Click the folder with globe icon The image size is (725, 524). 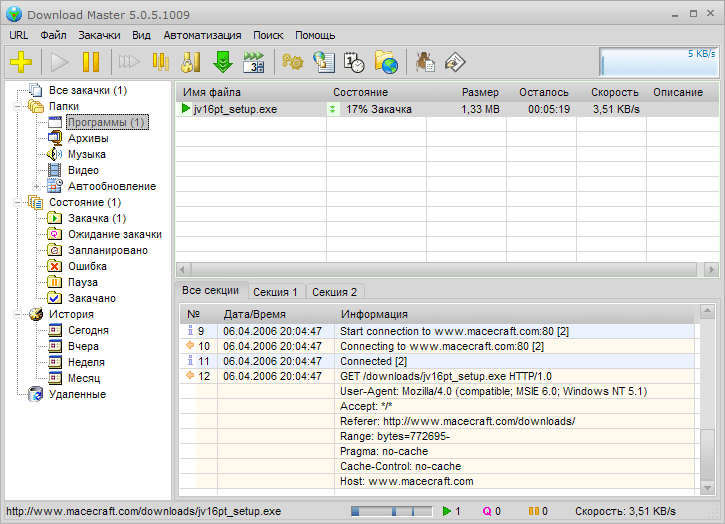(x=386, y=62)
